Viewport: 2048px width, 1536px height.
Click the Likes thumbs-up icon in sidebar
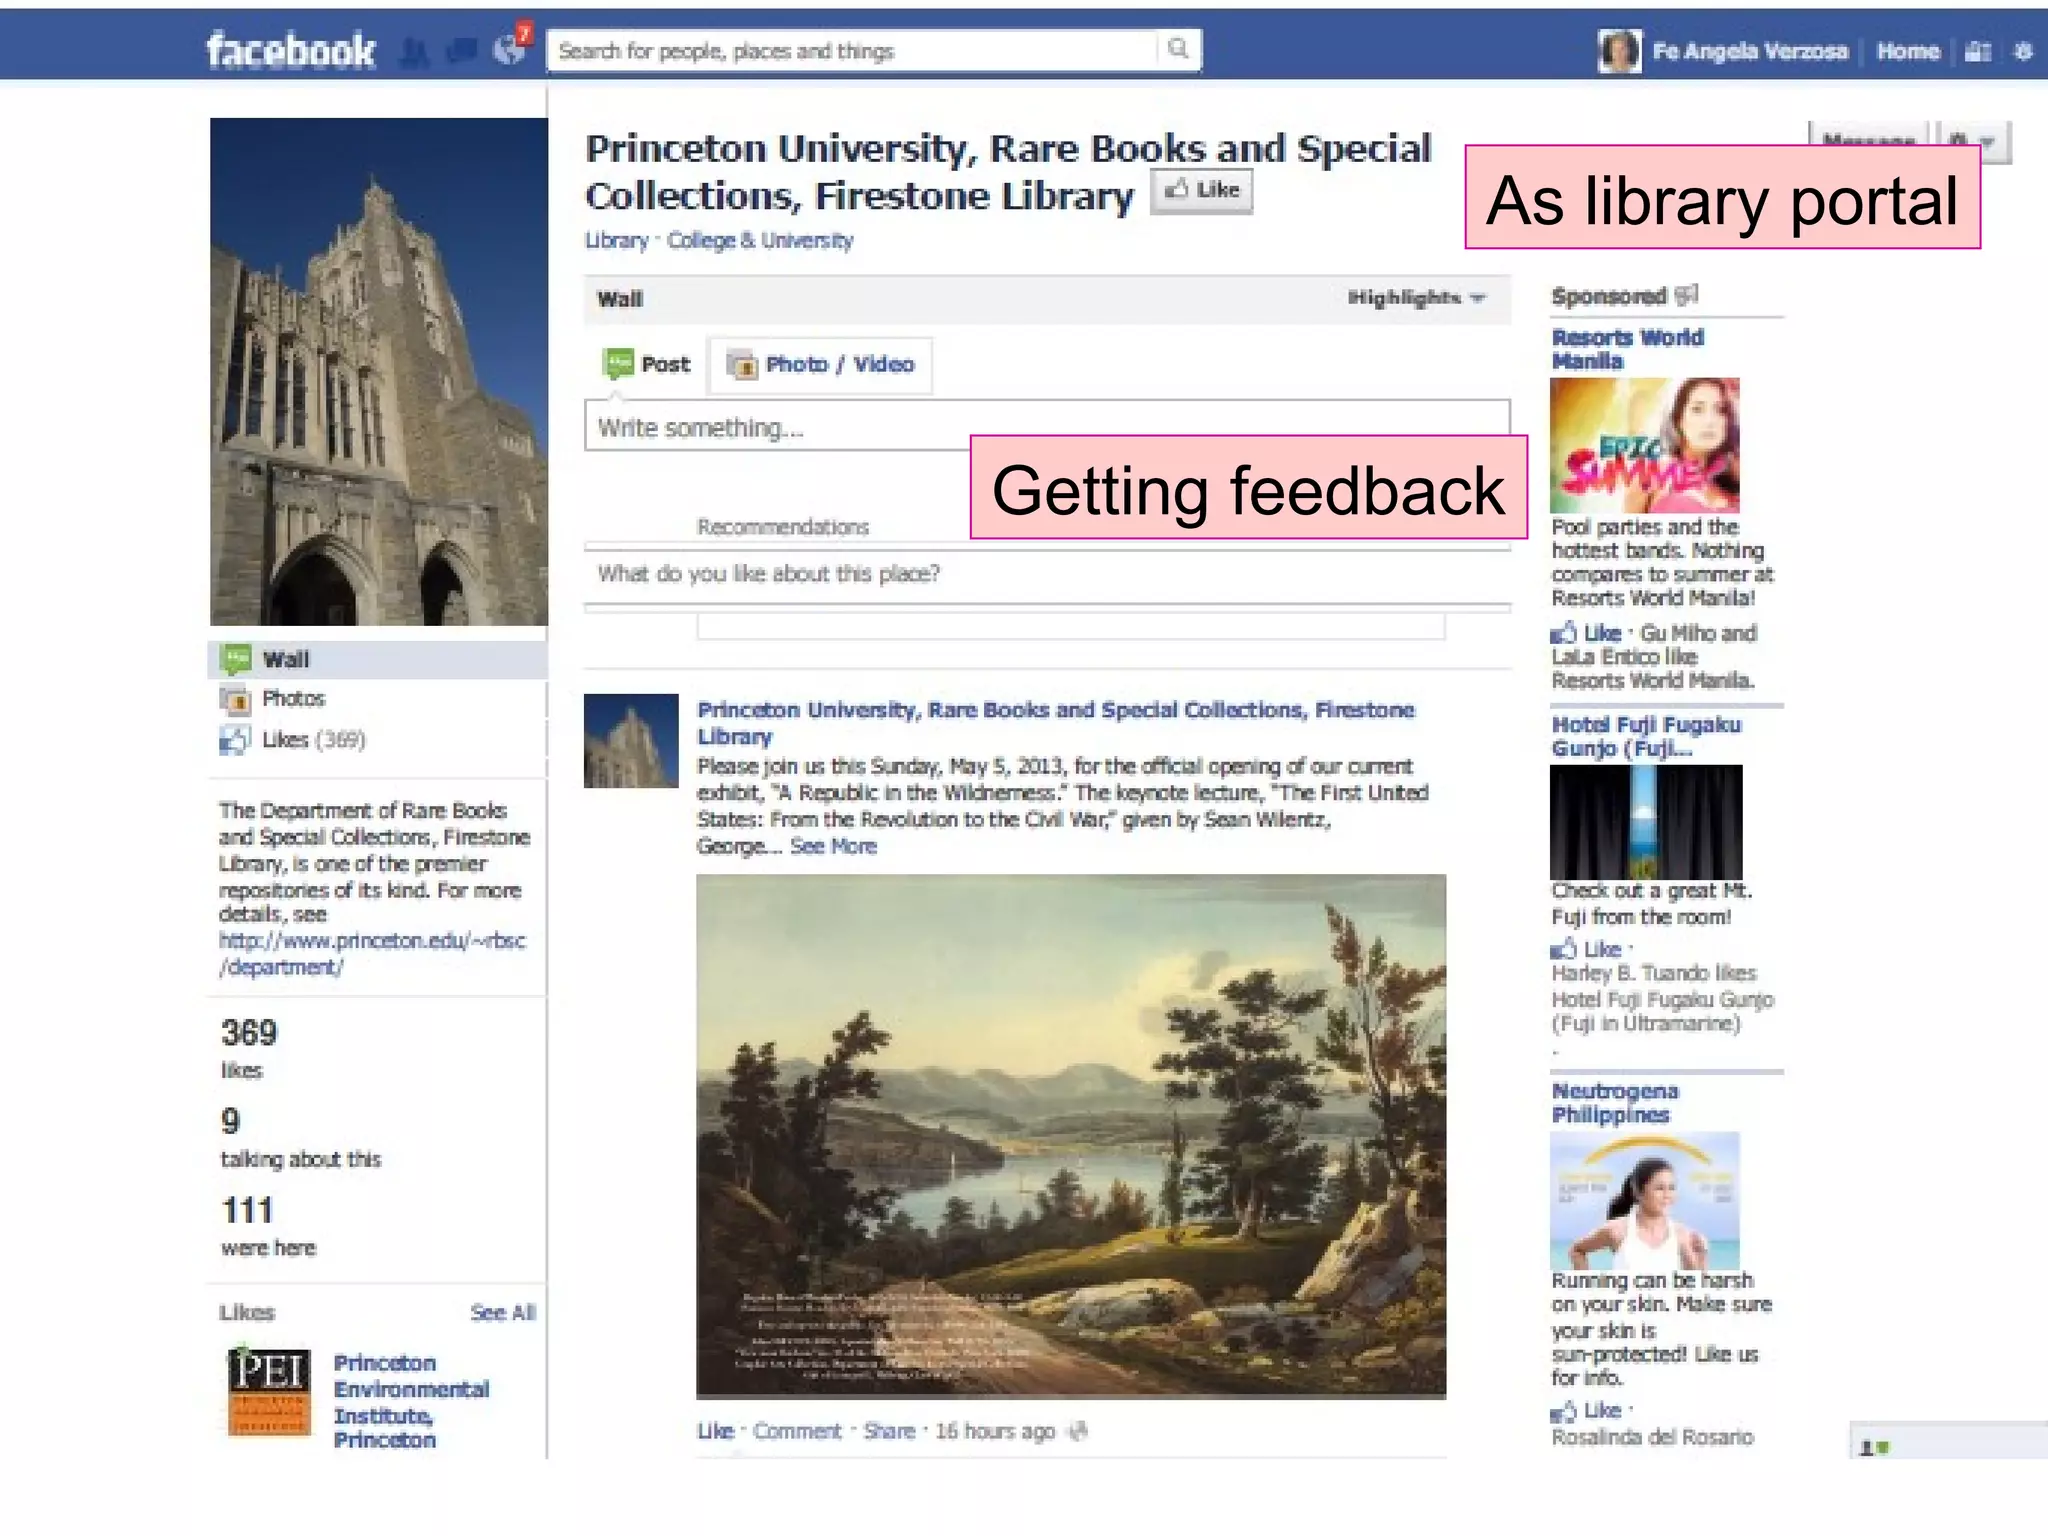click(x=236, y=740)
